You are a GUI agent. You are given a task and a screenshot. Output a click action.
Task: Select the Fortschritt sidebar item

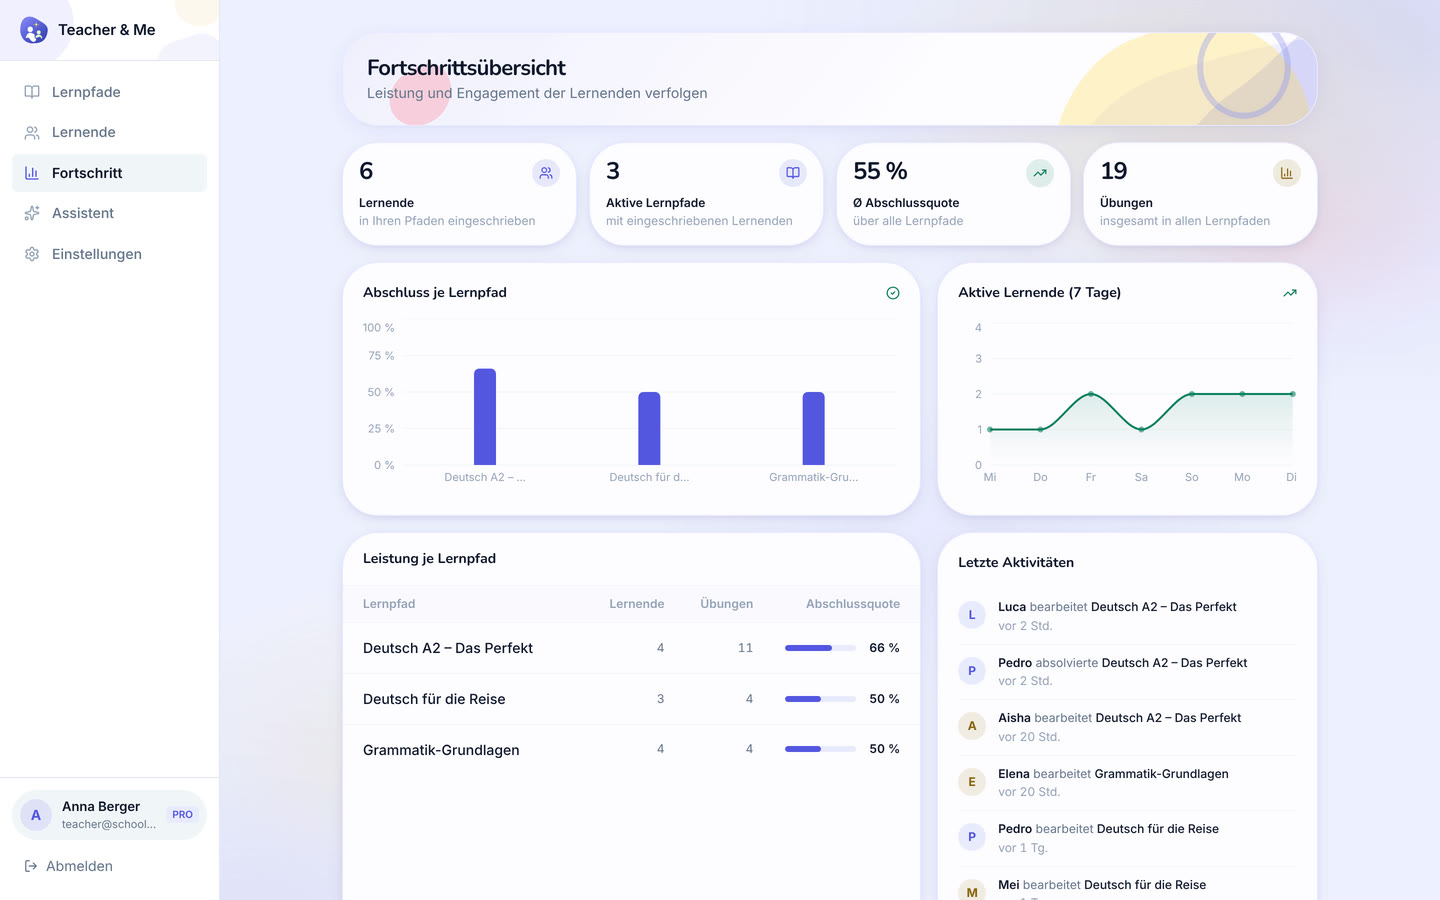coord(109,173)
